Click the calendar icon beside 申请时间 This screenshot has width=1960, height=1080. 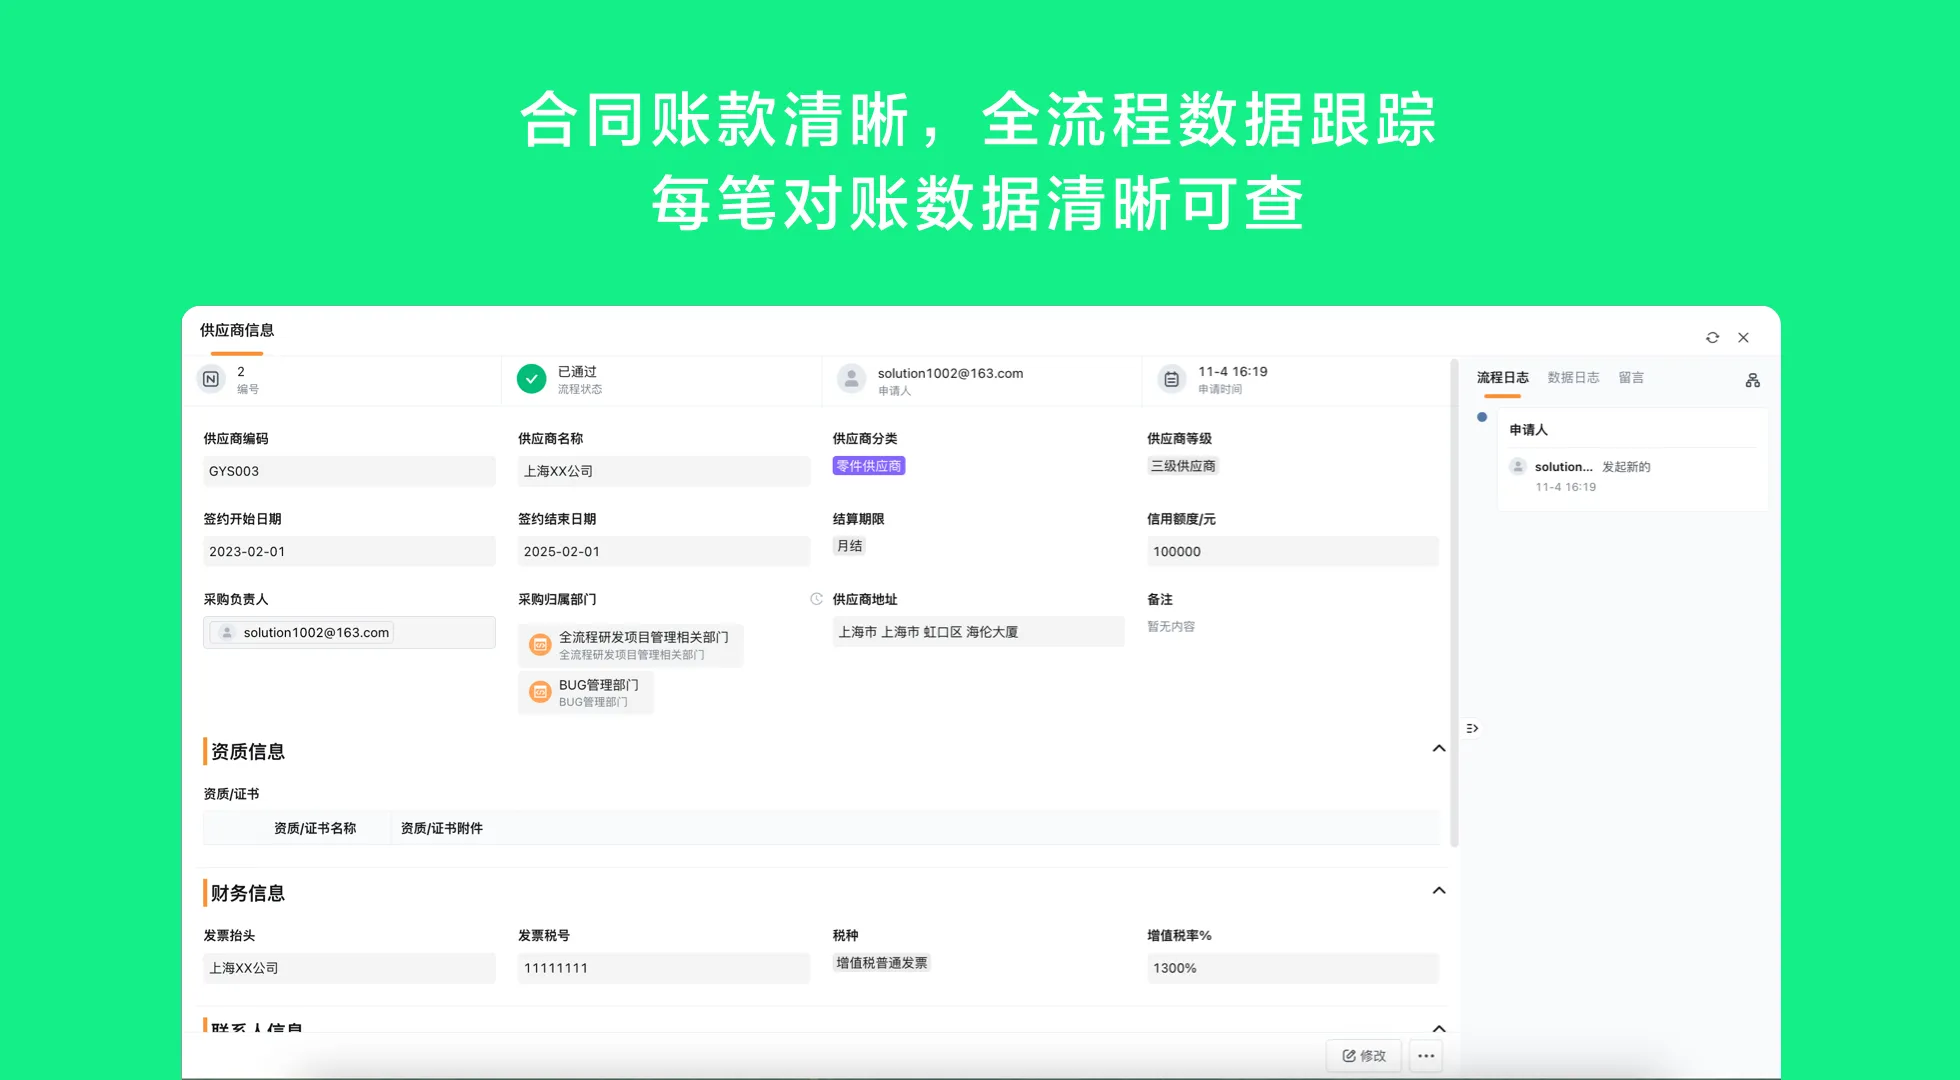[x=1172, y=379]
